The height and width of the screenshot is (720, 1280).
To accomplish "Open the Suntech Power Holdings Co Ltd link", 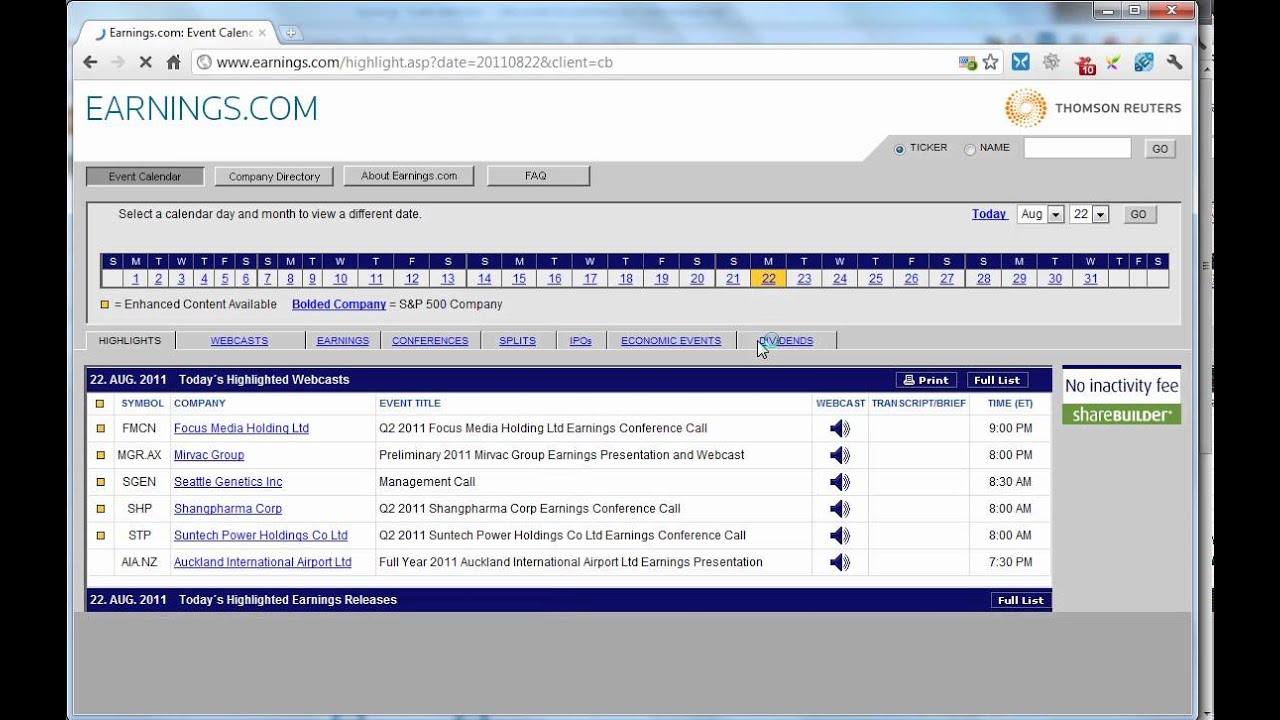I will (261, 535).
